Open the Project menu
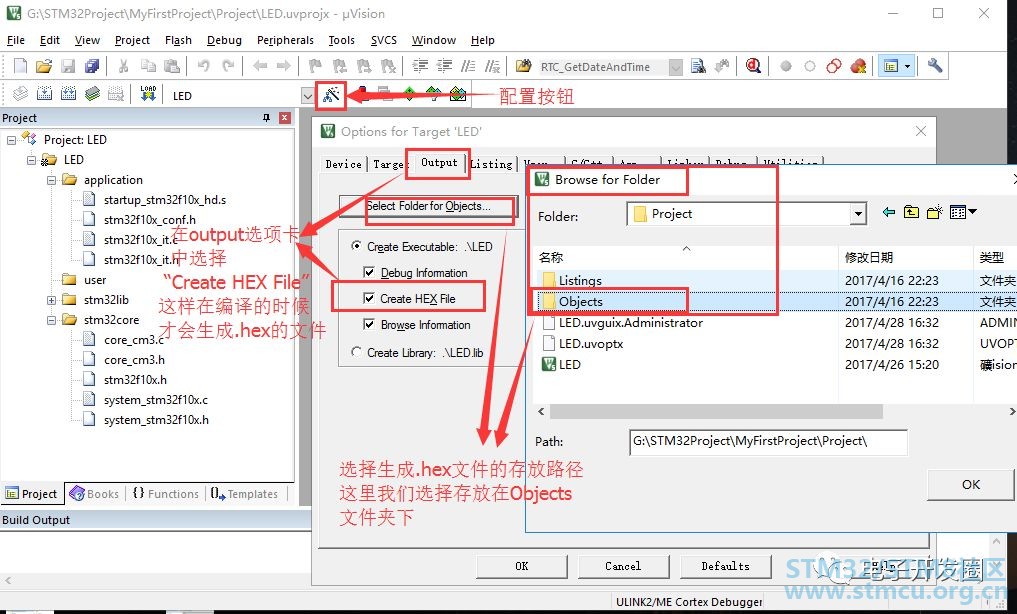This screenshot has width=1017, height=614. coord(132,40)
